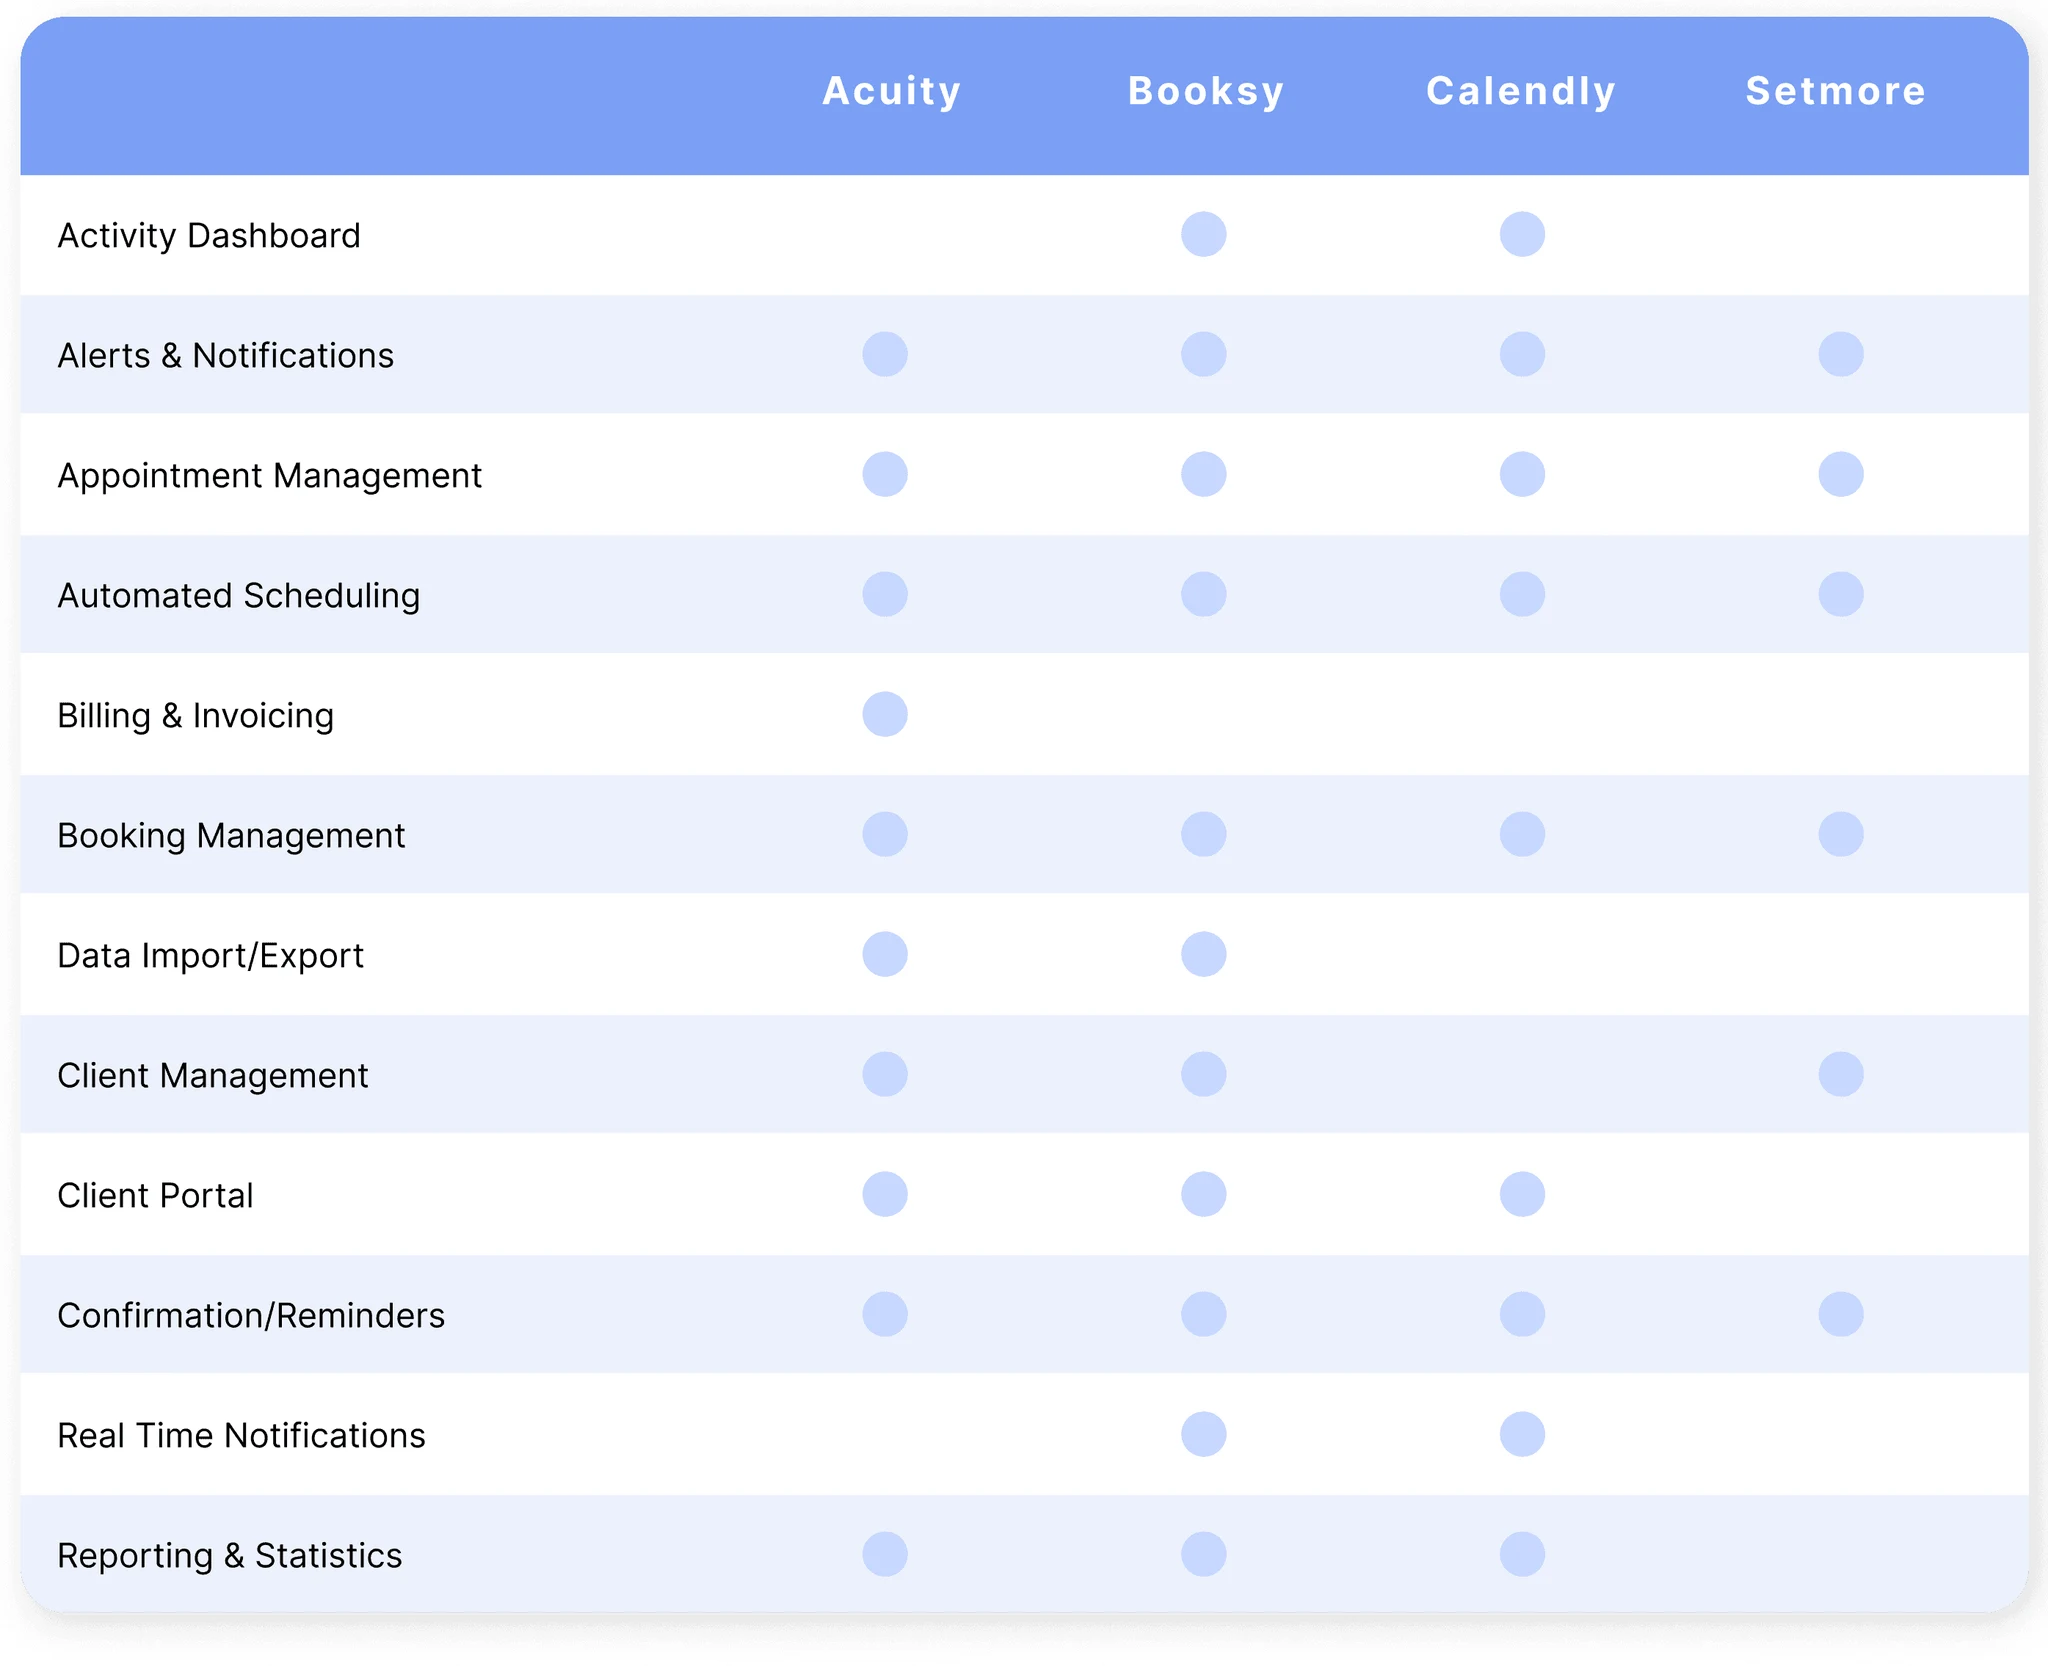
Task: Click Acuity dot for Confirmation/Reminders
Action: (x=885, y=1314)
